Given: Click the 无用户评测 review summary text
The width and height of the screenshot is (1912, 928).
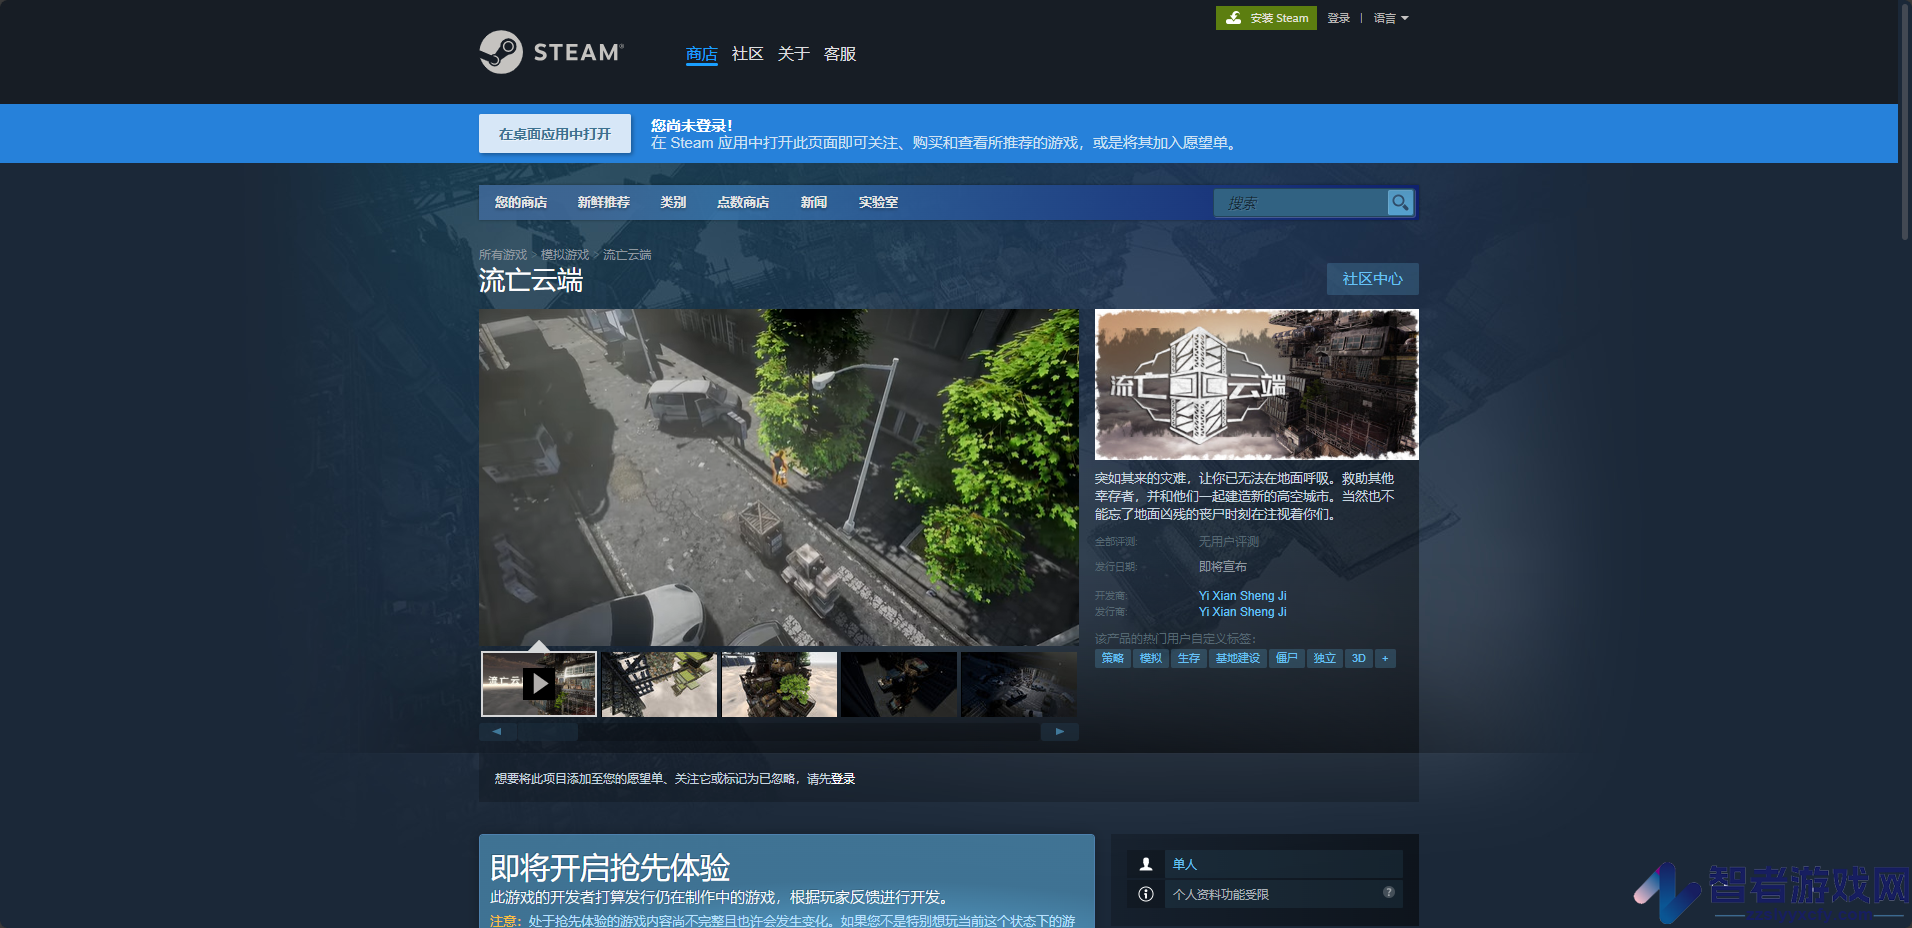Looking at the screenshot, I should (x=1229, y=542).
